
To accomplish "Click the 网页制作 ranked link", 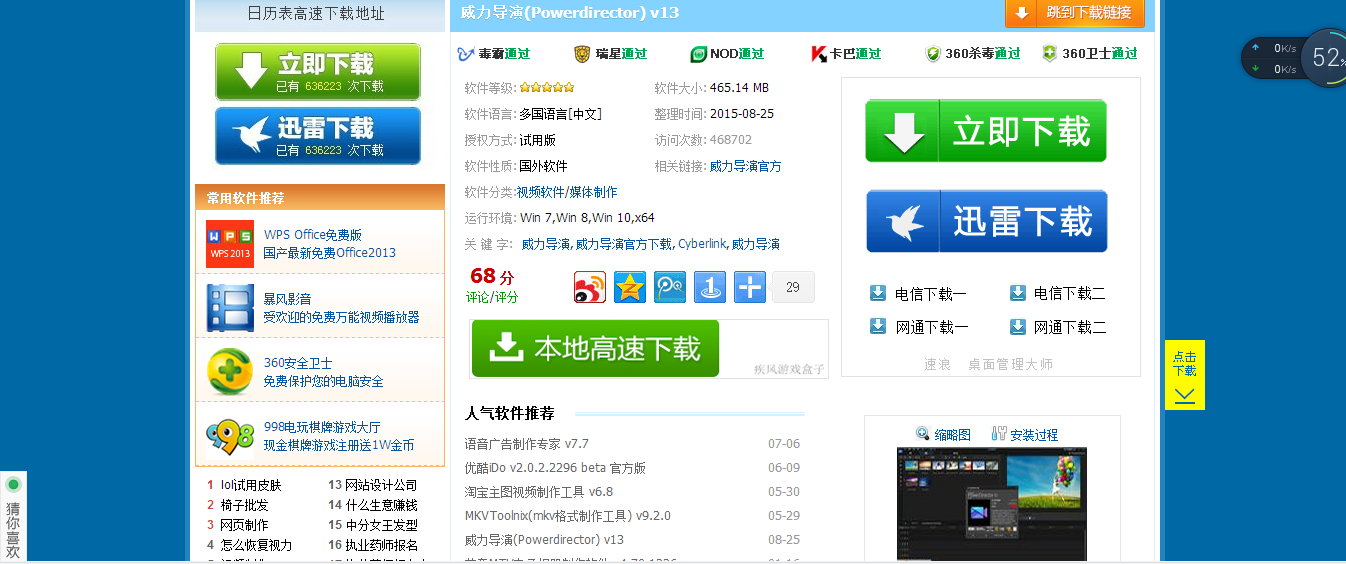I will [x=245, y=525].
